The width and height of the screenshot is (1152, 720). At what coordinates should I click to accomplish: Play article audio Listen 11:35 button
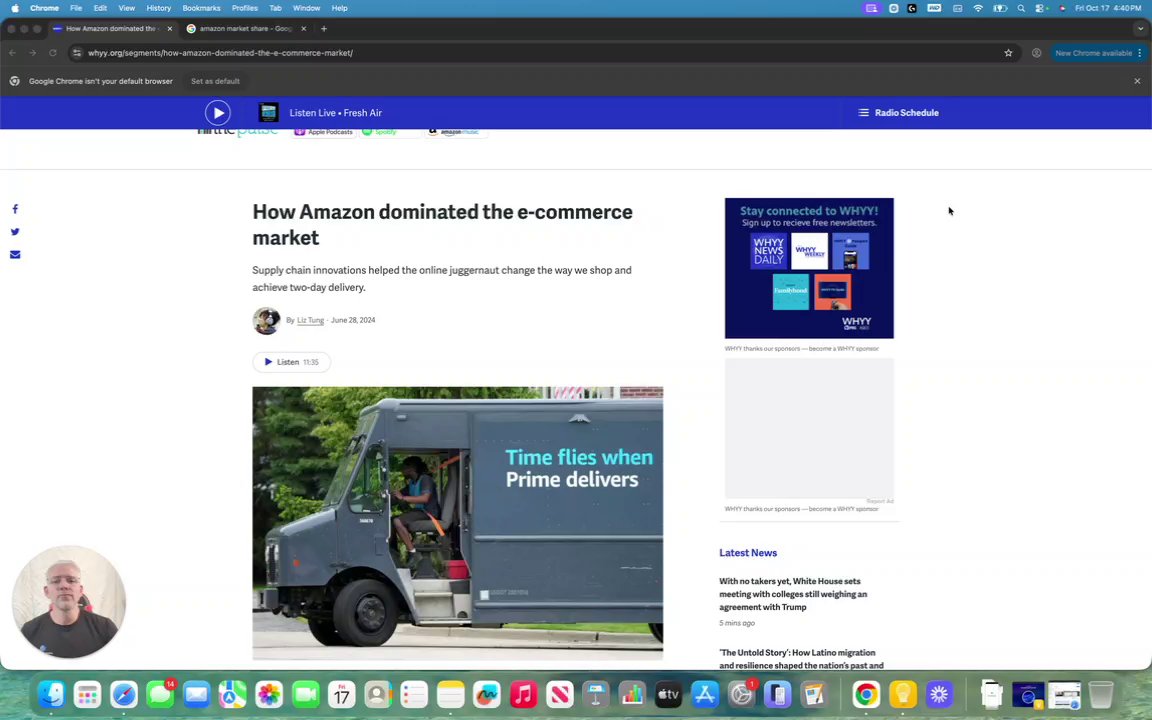(292, 361)
